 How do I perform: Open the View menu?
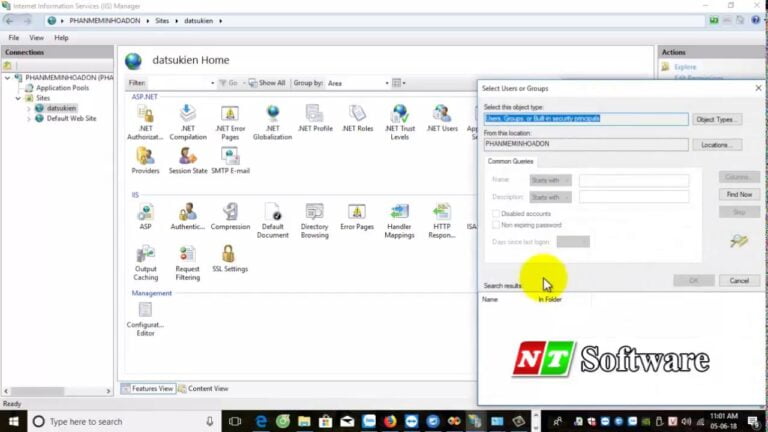(x=36, y=37)
